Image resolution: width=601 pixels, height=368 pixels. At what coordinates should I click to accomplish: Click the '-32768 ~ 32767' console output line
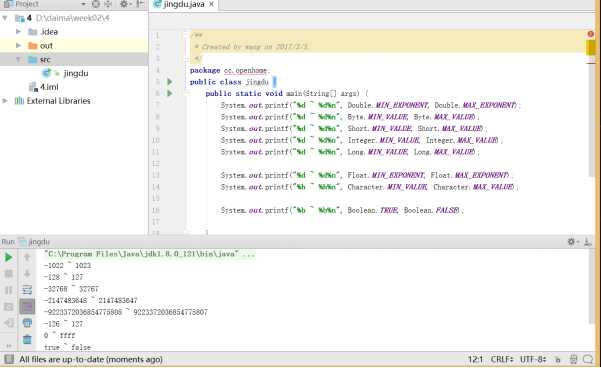coord(72,289)
